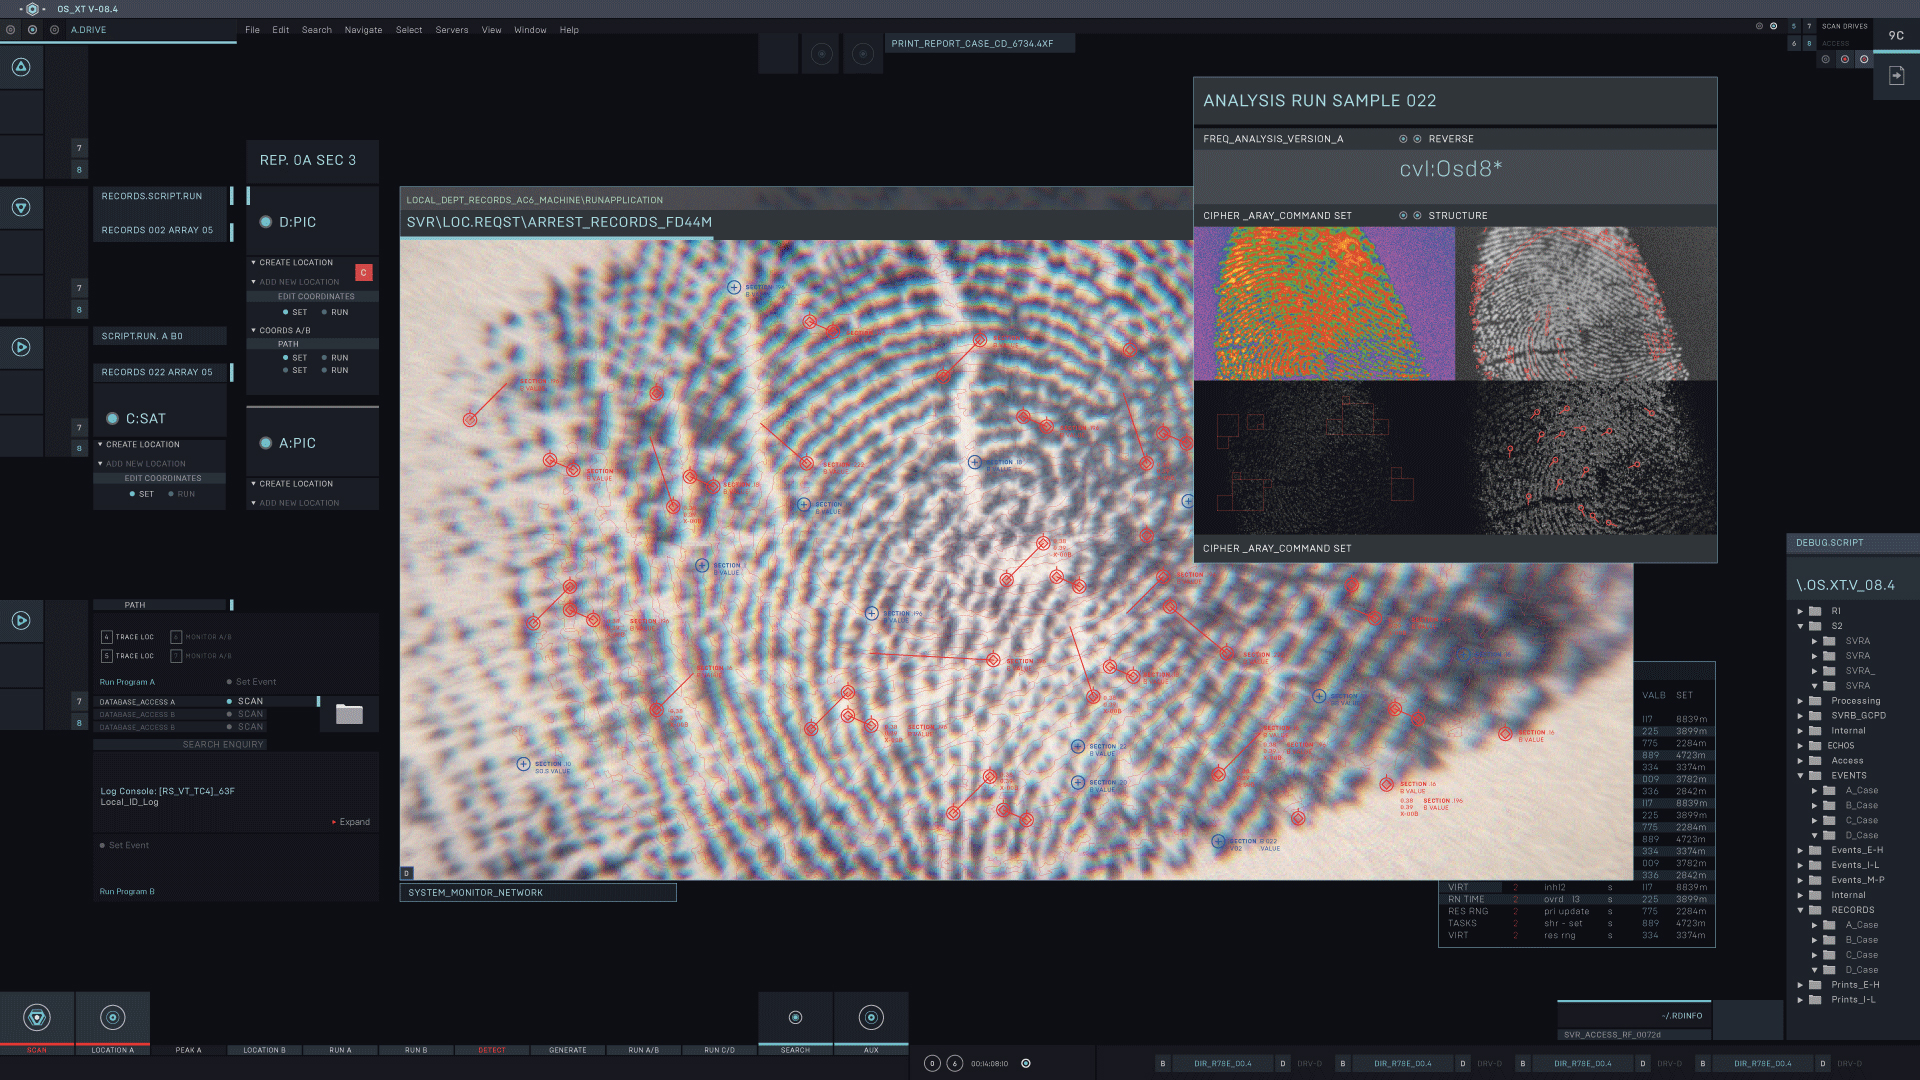Viewport: 1920px width, 1080px height.
Task: Click the upward triangle icon in left sidebar
Action: pos(21,67)
